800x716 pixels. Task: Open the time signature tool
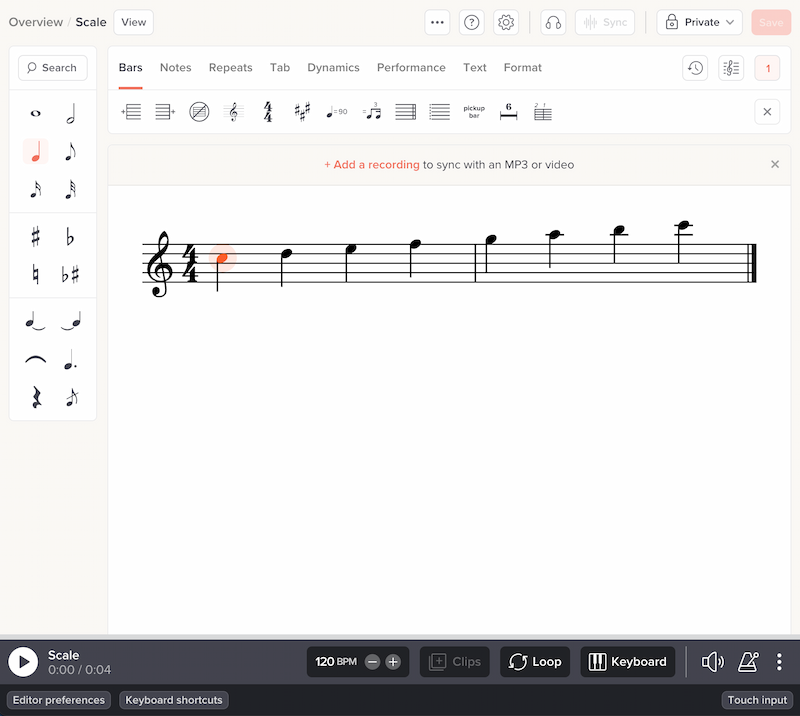pos(268,111)
